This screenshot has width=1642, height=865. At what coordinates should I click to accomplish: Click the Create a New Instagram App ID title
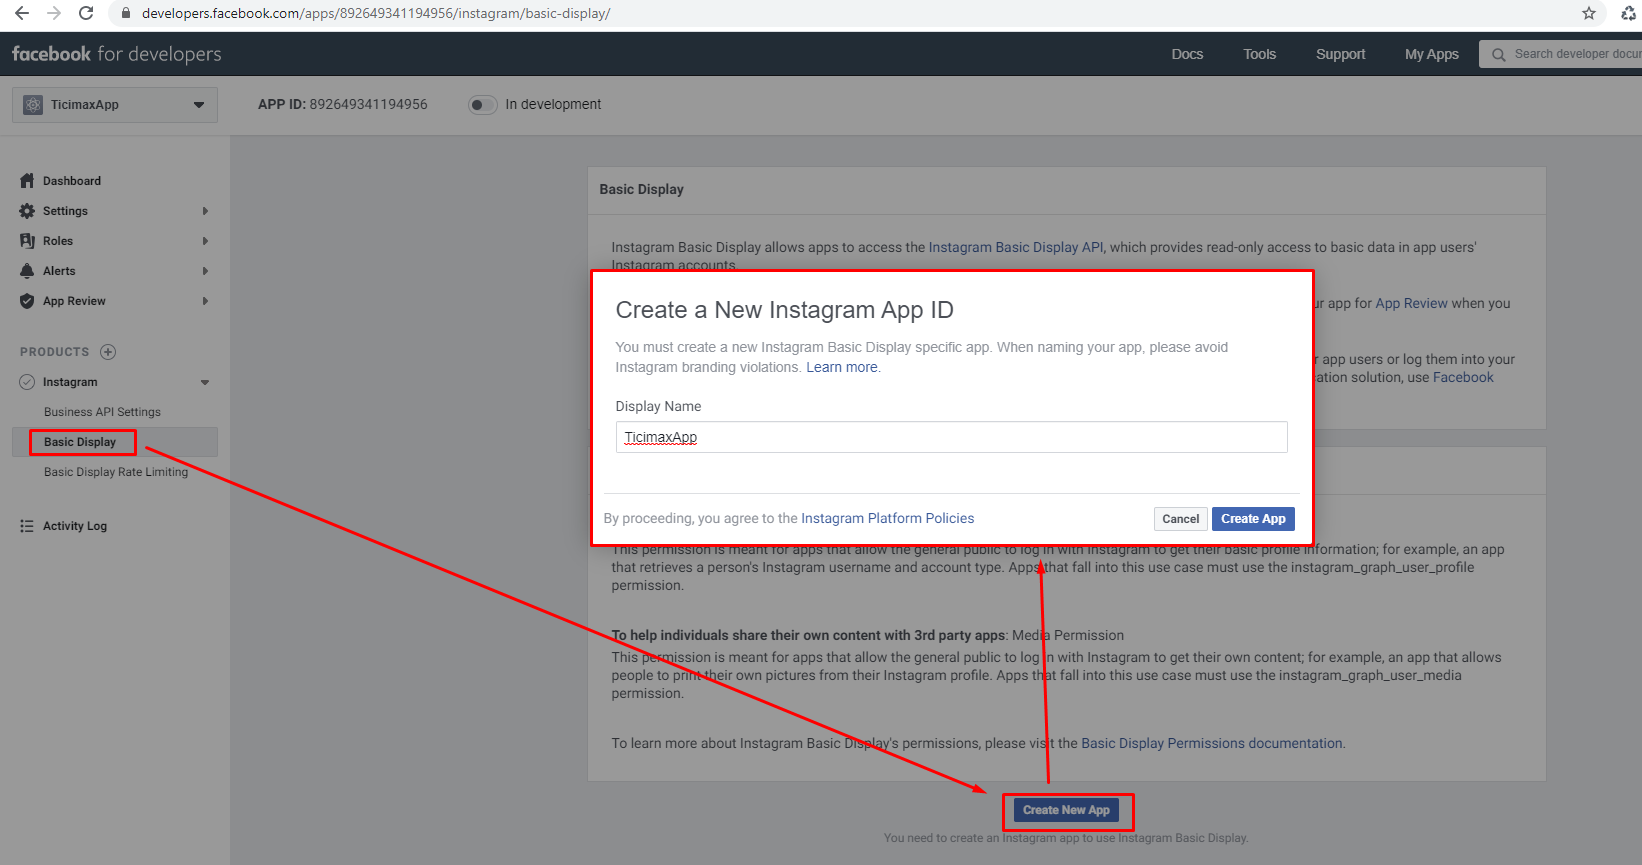coord(784,310)
